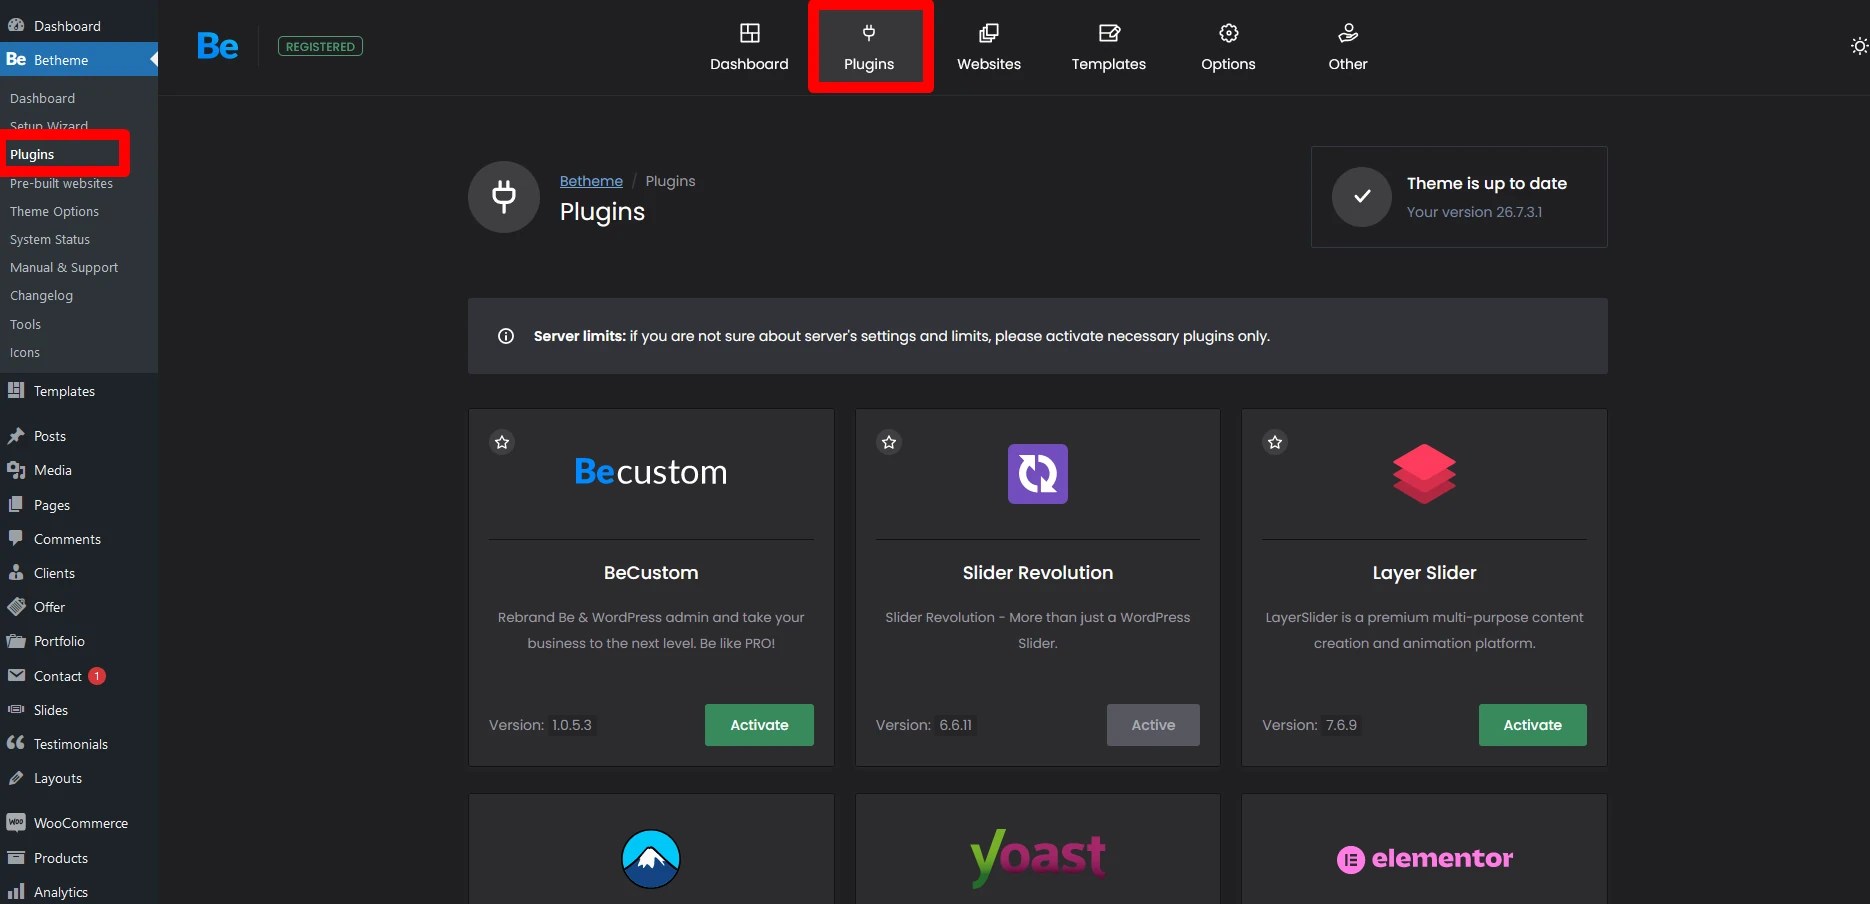1870x904 pixels.
Task: Open Media via its media icon
Action: [x=16, y=470]
